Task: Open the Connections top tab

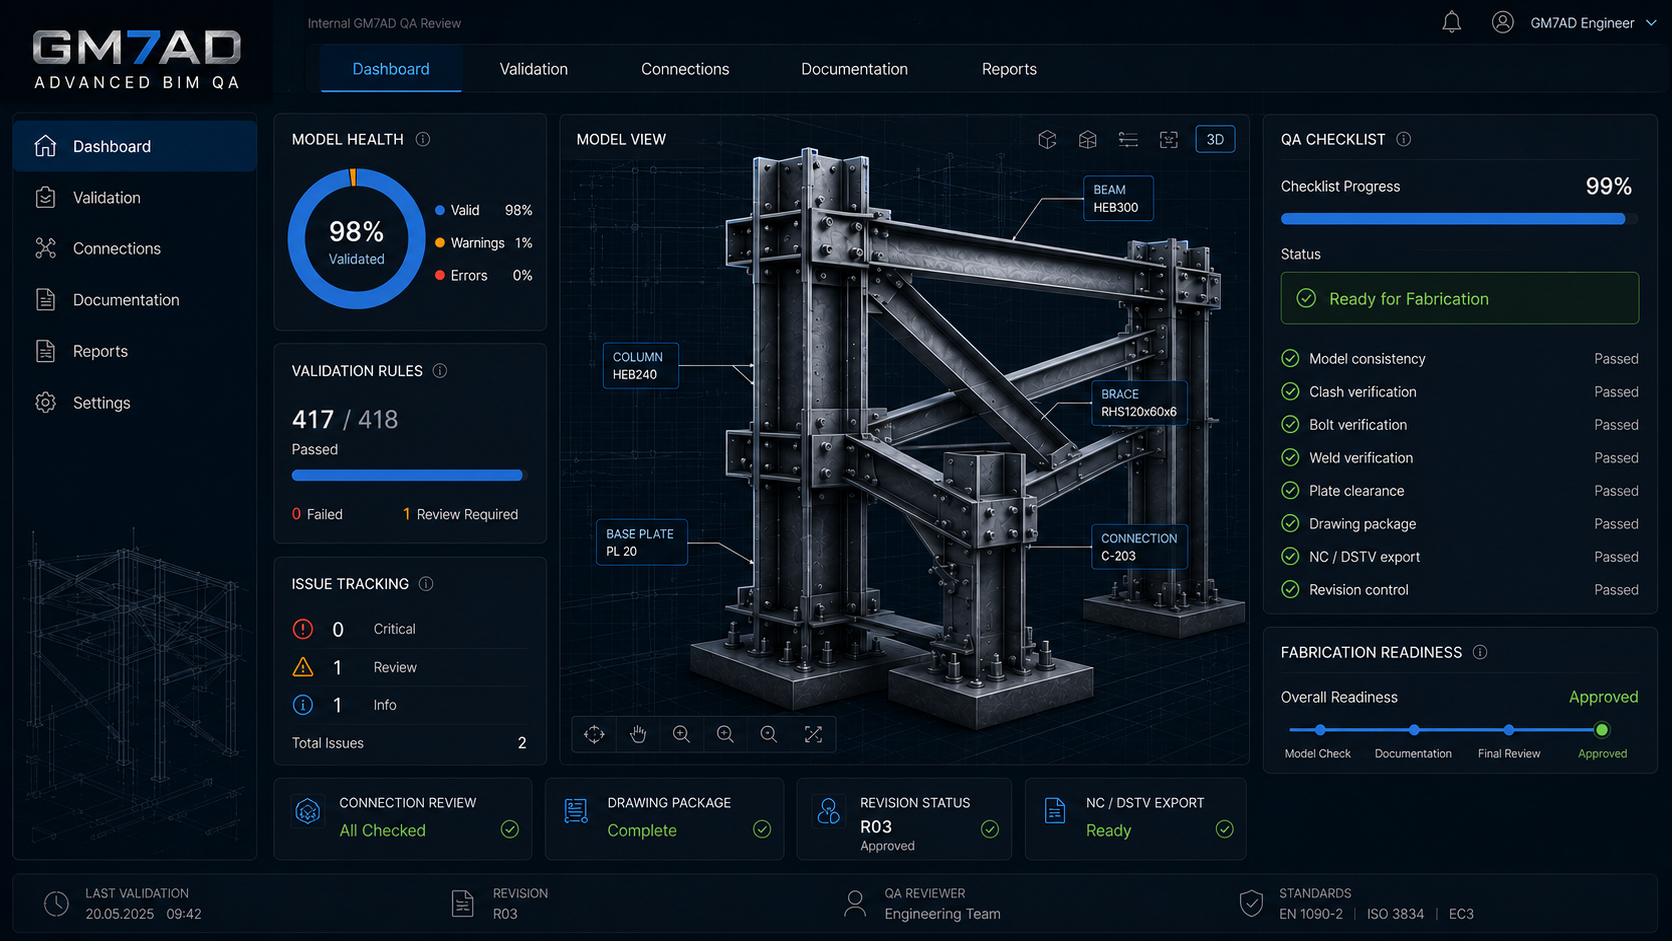Action: pos(685,69)
